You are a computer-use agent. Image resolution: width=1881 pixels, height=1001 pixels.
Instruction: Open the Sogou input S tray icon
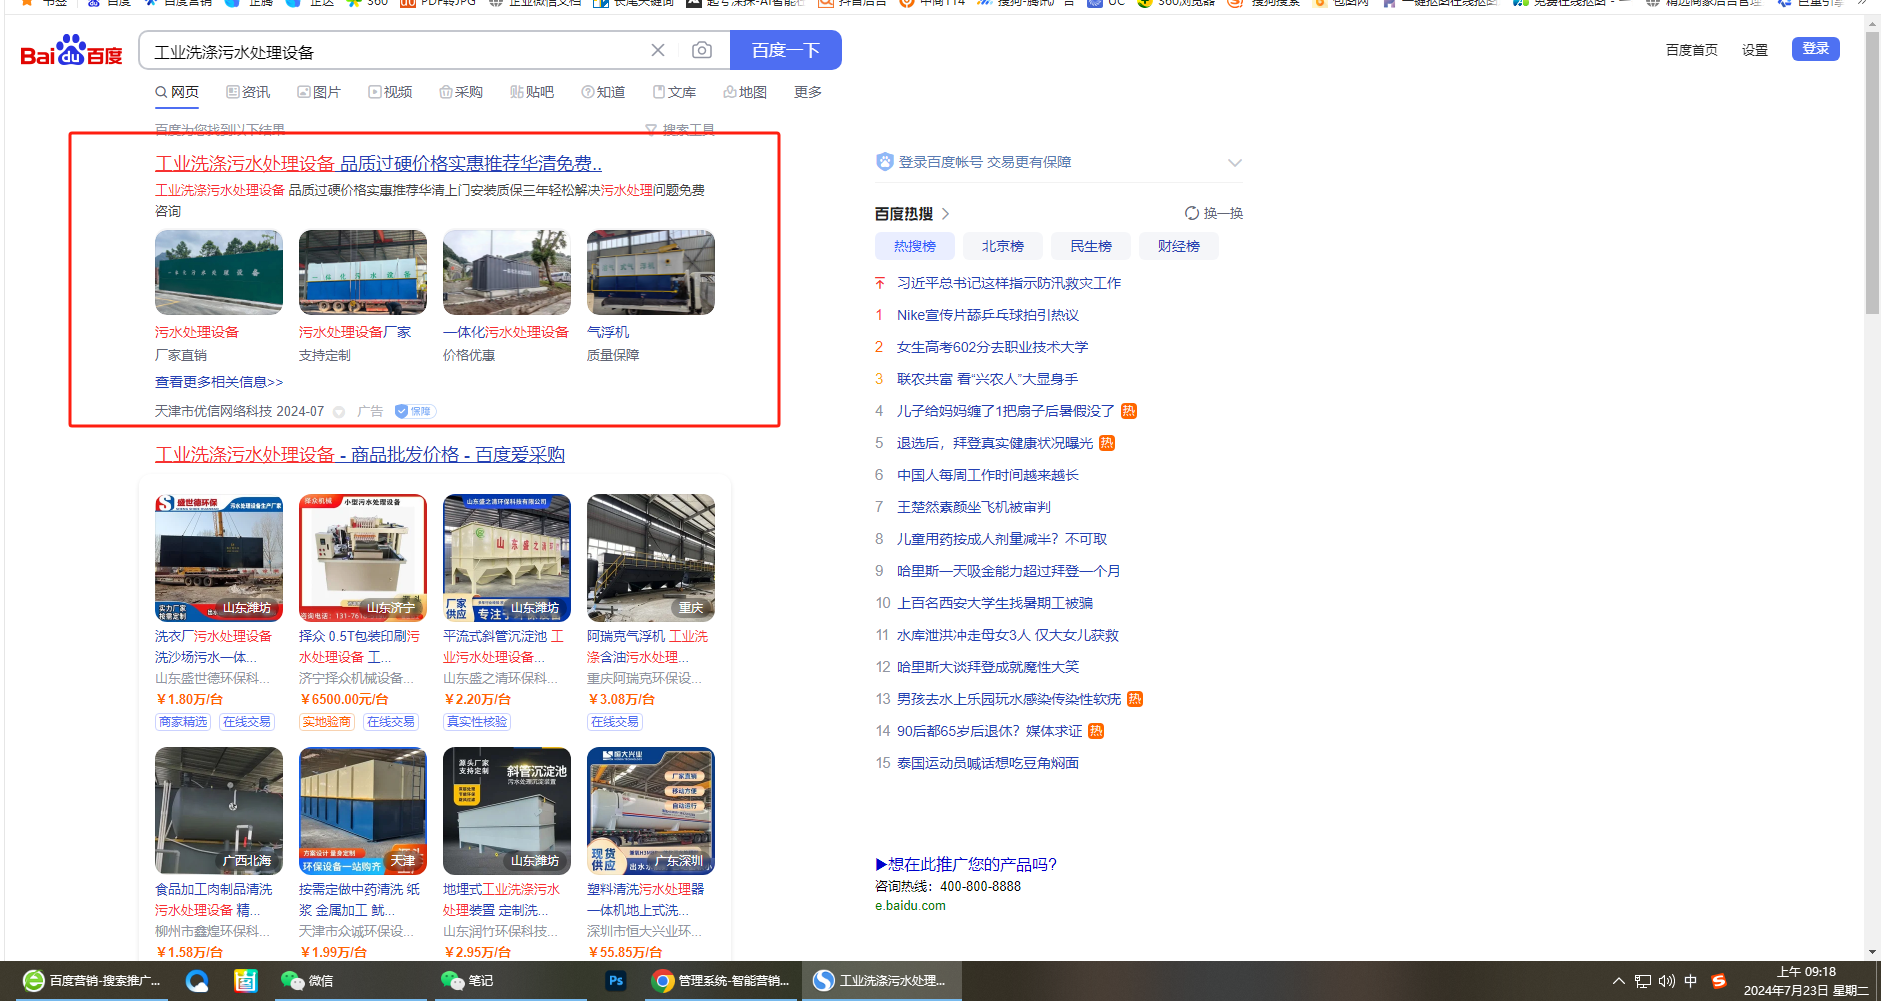coord(1719,981)
